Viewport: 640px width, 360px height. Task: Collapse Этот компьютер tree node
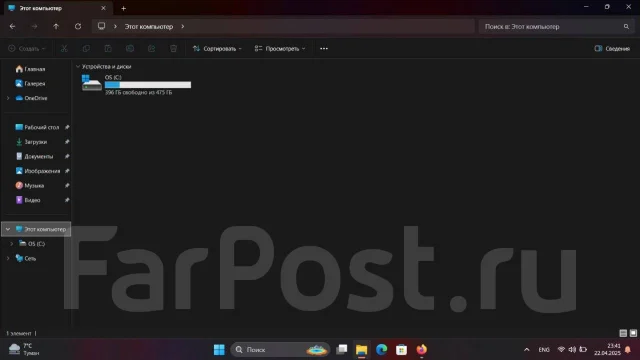coord(8,229)
